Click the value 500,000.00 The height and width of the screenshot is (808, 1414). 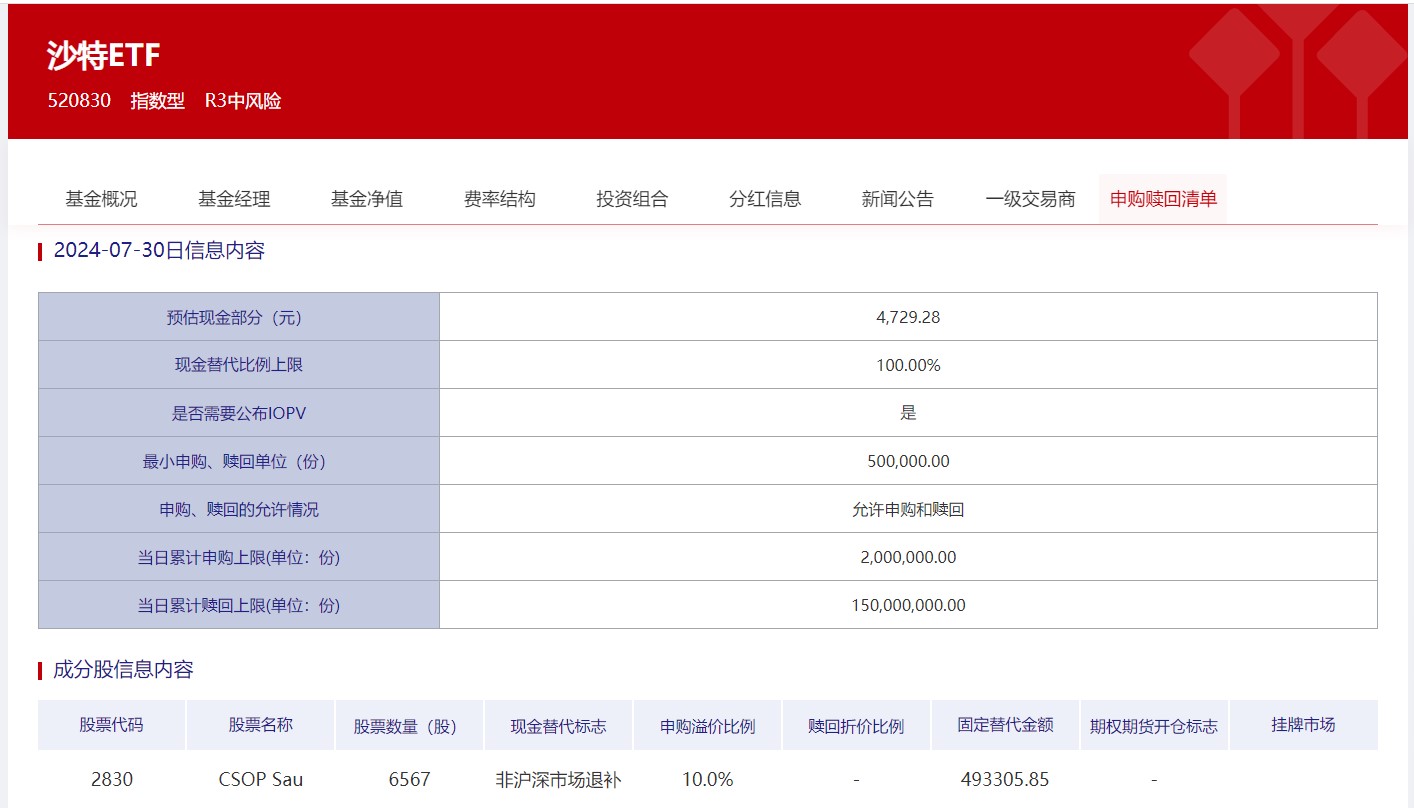pos(908,461)
